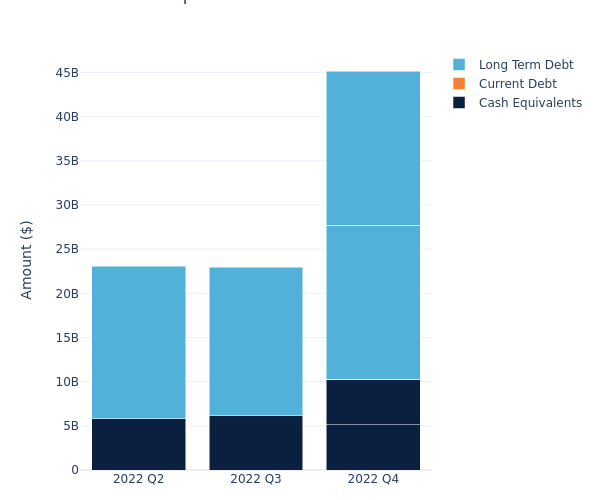
Task: Click the 2022 Q3 x-axis label
Action: pos(255,479)
